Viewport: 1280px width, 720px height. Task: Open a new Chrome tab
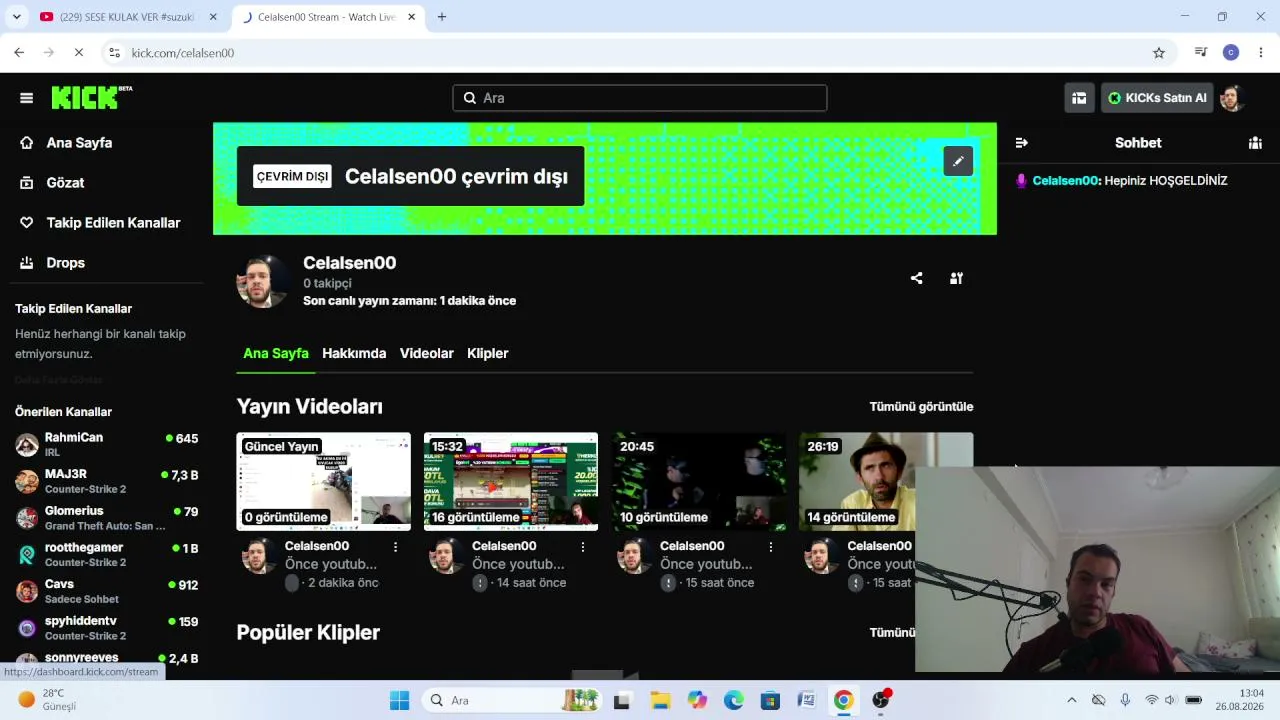(442, 17)
